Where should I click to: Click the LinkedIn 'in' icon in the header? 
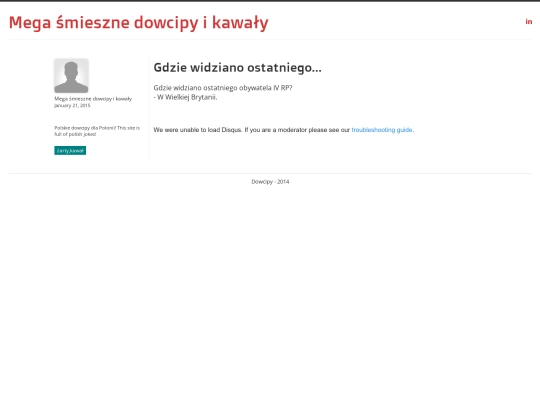tap(529, 22)
